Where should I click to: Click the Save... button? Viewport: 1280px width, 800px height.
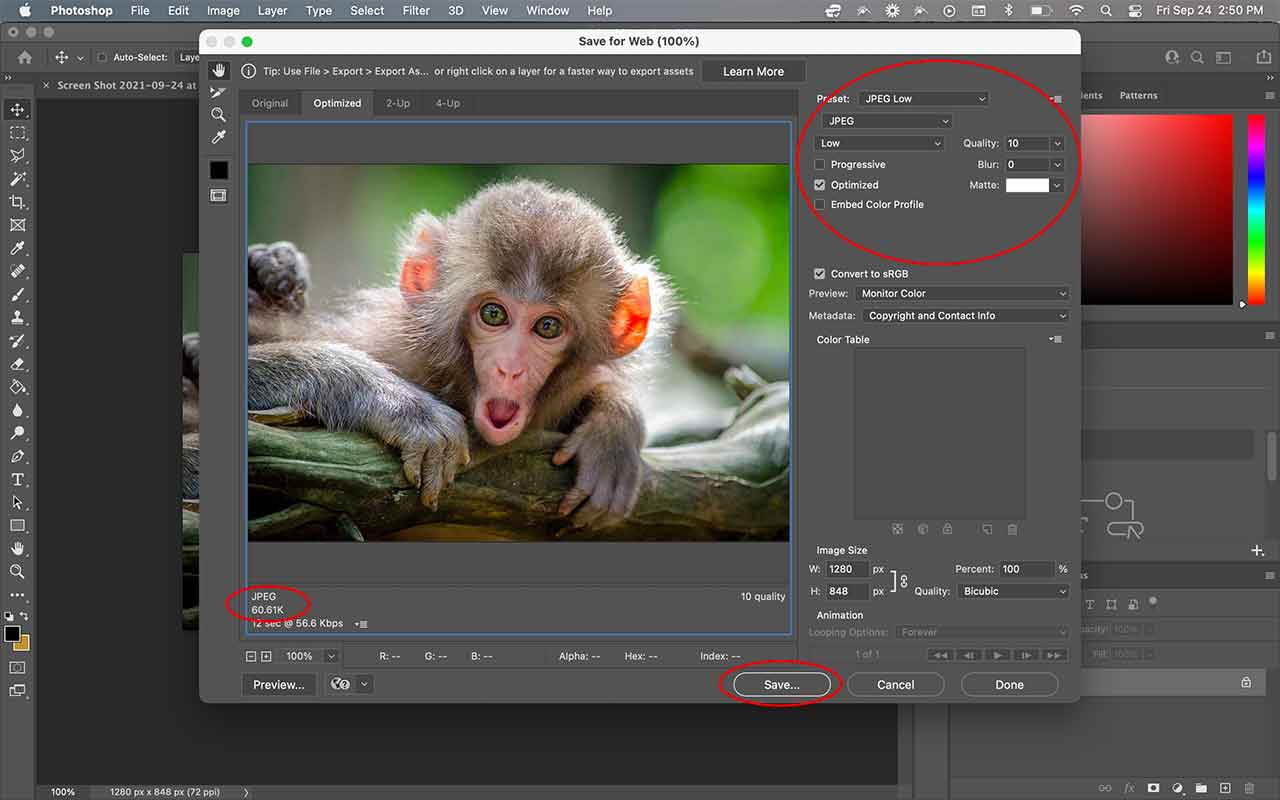[x=782, y=685]
